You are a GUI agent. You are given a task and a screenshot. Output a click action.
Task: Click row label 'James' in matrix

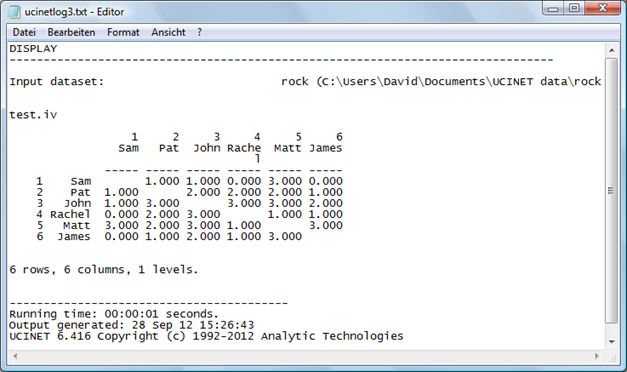tap(74, 237)
